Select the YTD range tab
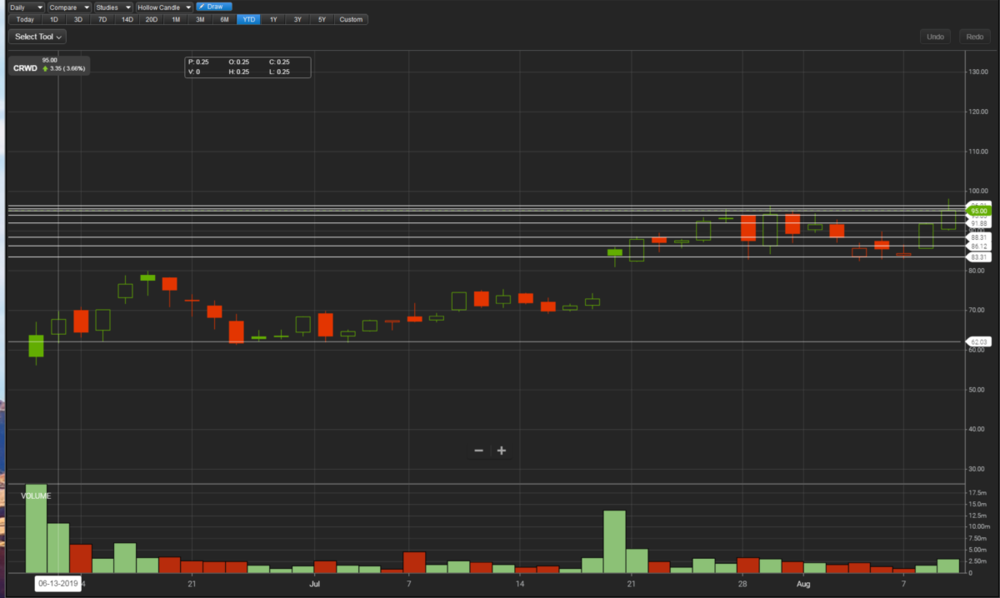 coord(248,20)
